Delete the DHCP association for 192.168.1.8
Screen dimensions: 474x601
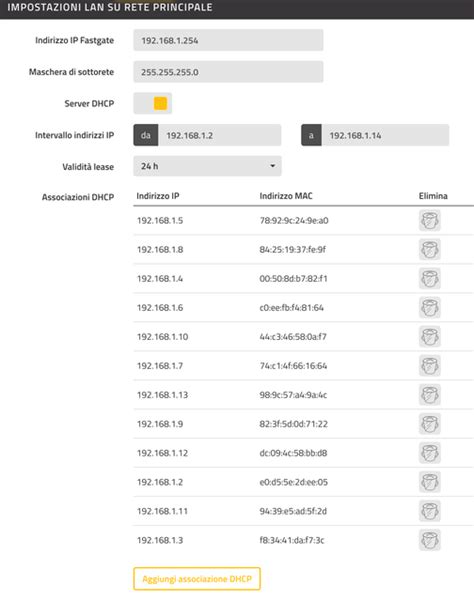[x=430, y=250]
